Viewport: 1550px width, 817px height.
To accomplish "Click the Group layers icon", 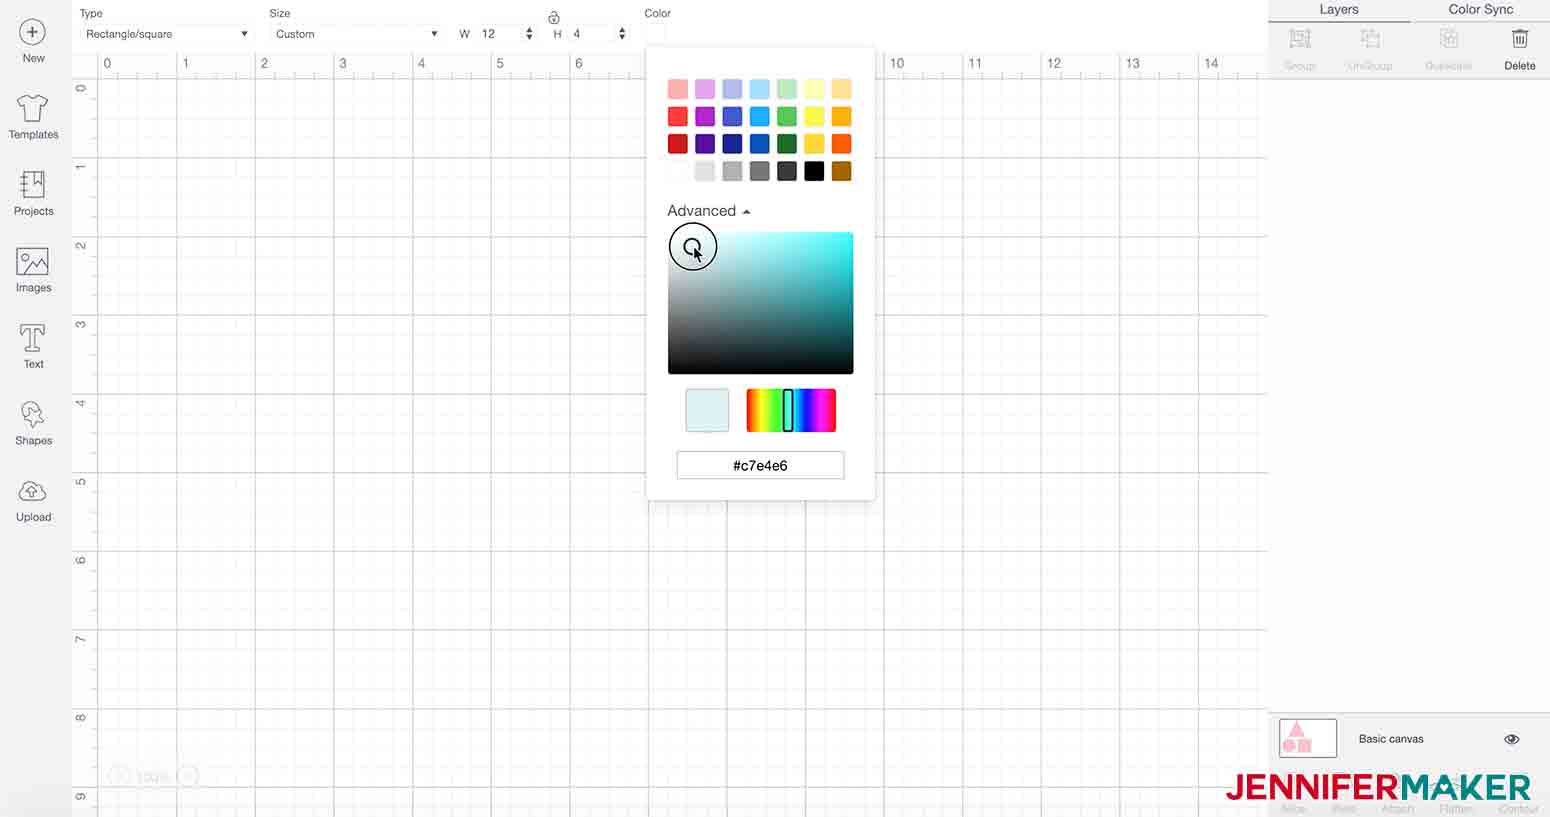I will click(1300, 39).
